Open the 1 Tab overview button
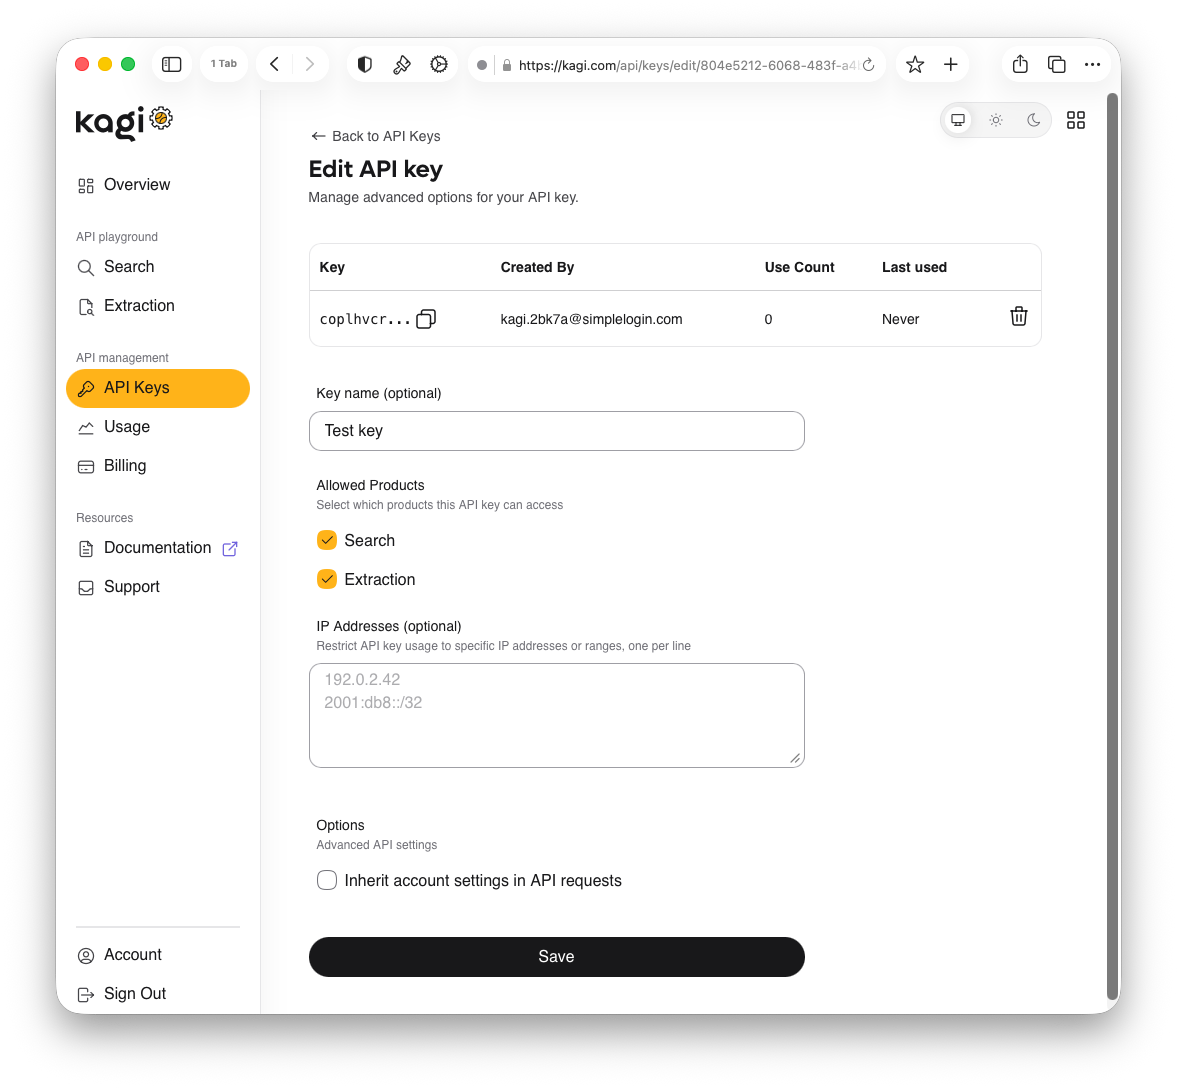This screenshot has height=1088, width=1177. (224, 64)
